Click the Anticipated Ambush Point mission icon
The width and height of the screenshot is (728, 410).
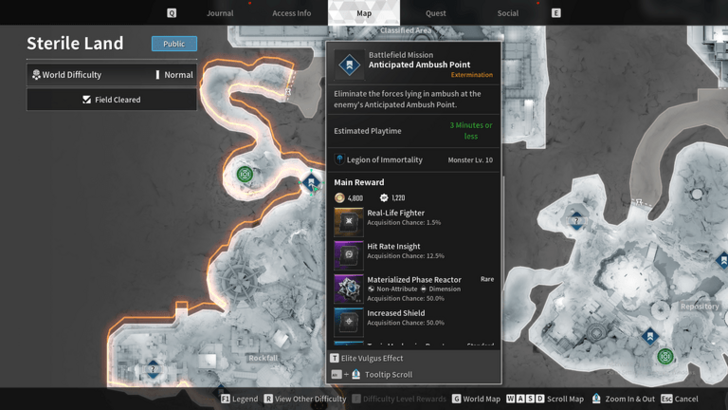350,65
